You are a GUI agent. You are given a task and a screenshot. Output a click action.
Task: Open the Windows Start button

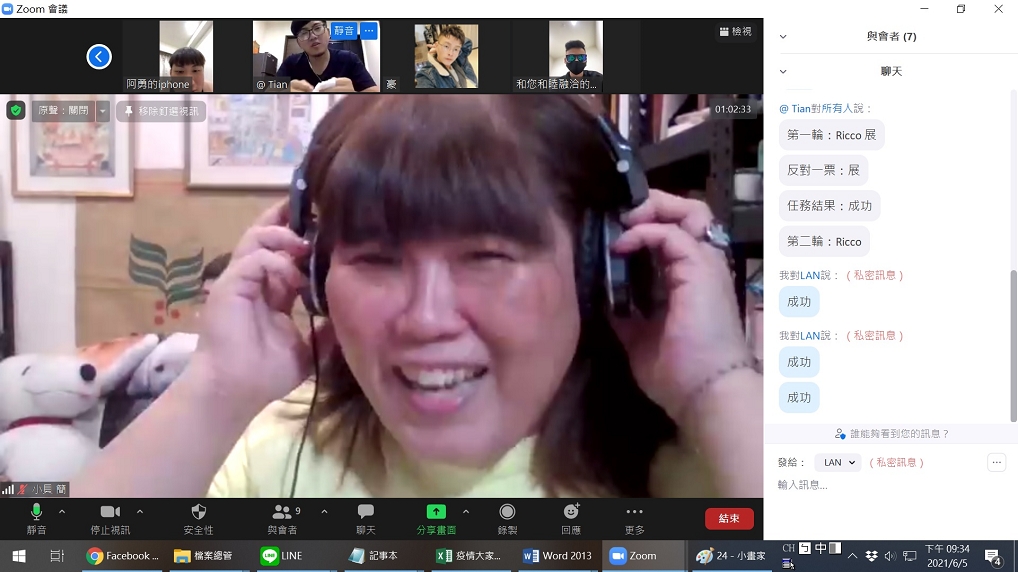[19, 556]
